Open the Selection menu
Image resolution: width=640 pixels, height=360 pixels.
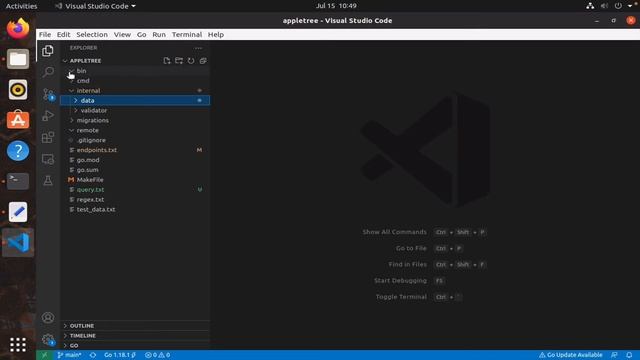pyautogui.click(x=92, y=35)
